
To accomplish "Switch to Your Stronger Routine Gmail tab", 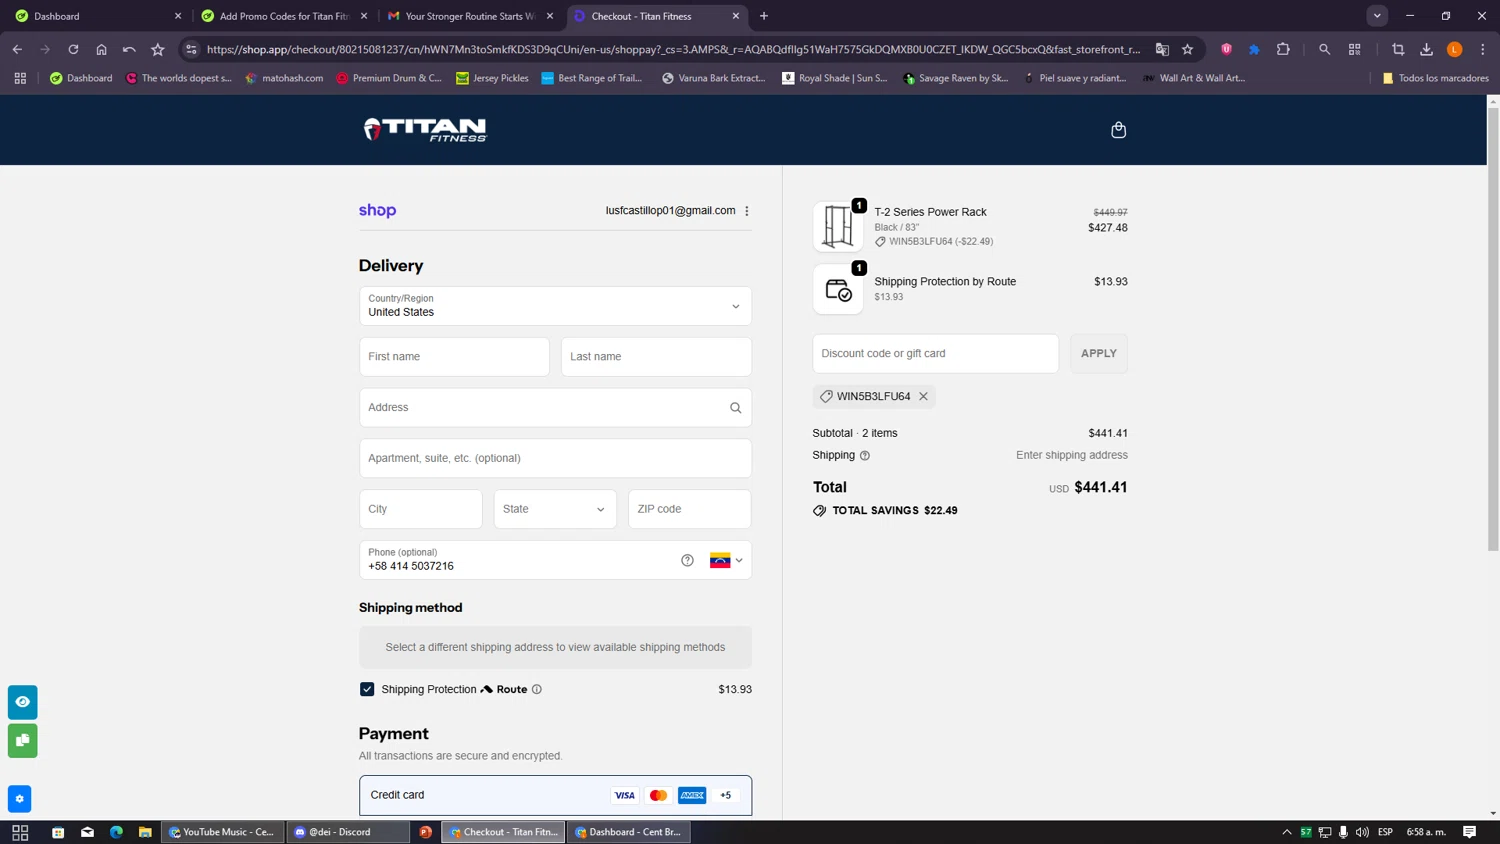I will (470, 16).
